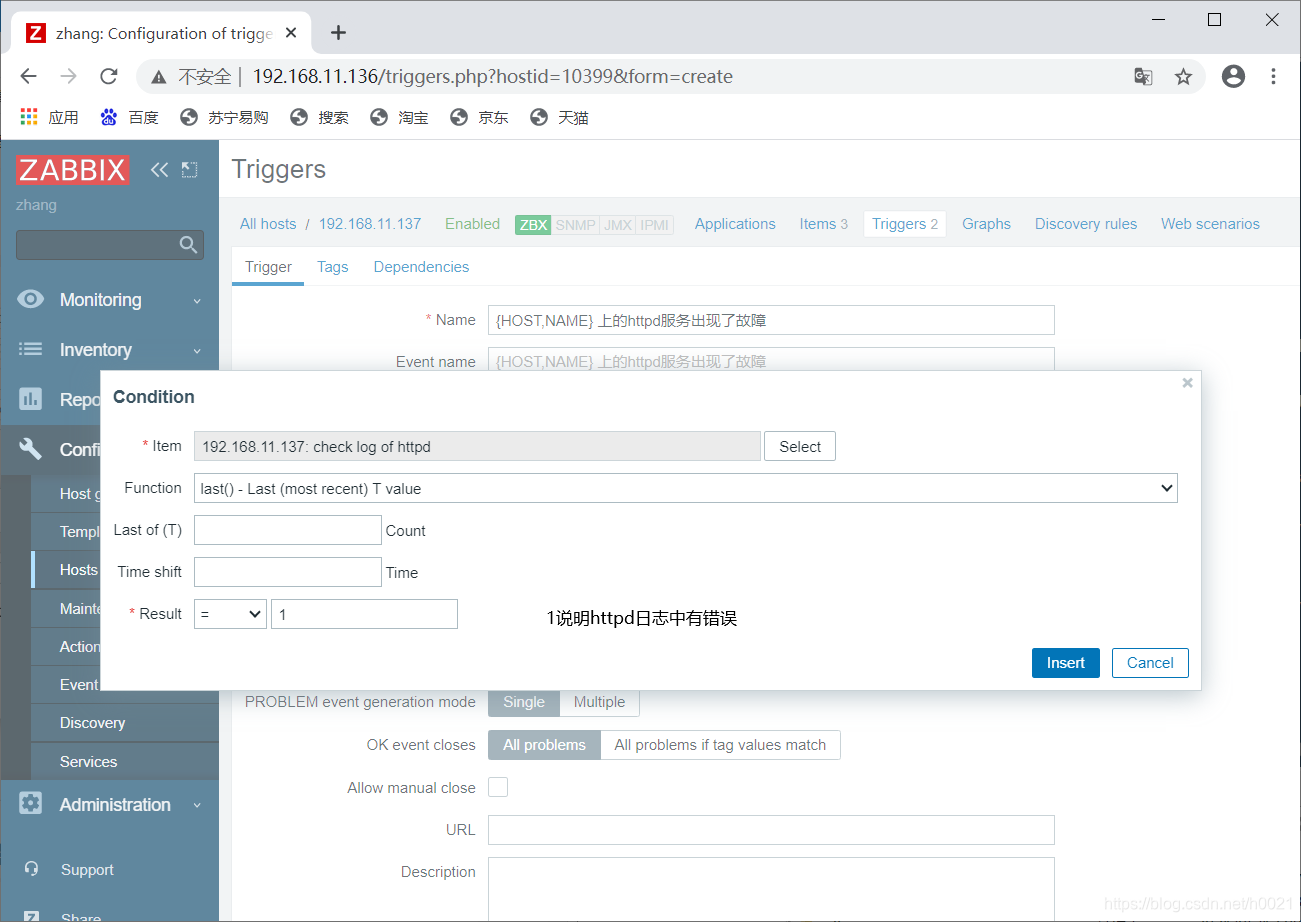
Task: Expand the Inventory menu section
Action: 110,350
